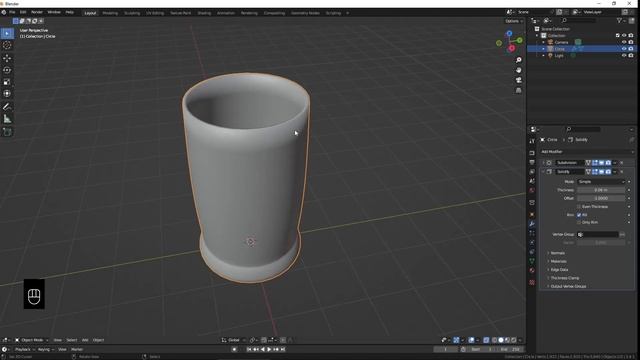Activate the Transform tool
The image size is (640, 360).
click(7, 94)
